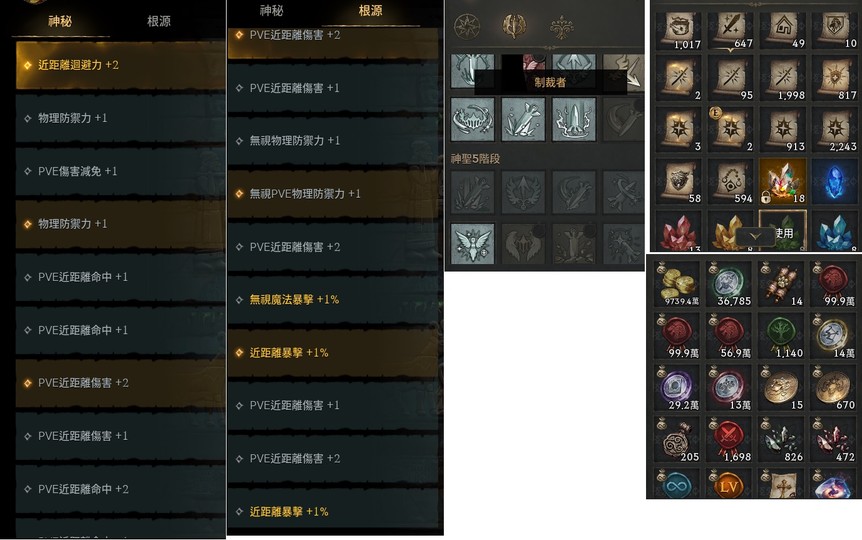Toggle the 近距離暴擊 +1% highlighted row
The image size is (862, 540).
point(333,352)
